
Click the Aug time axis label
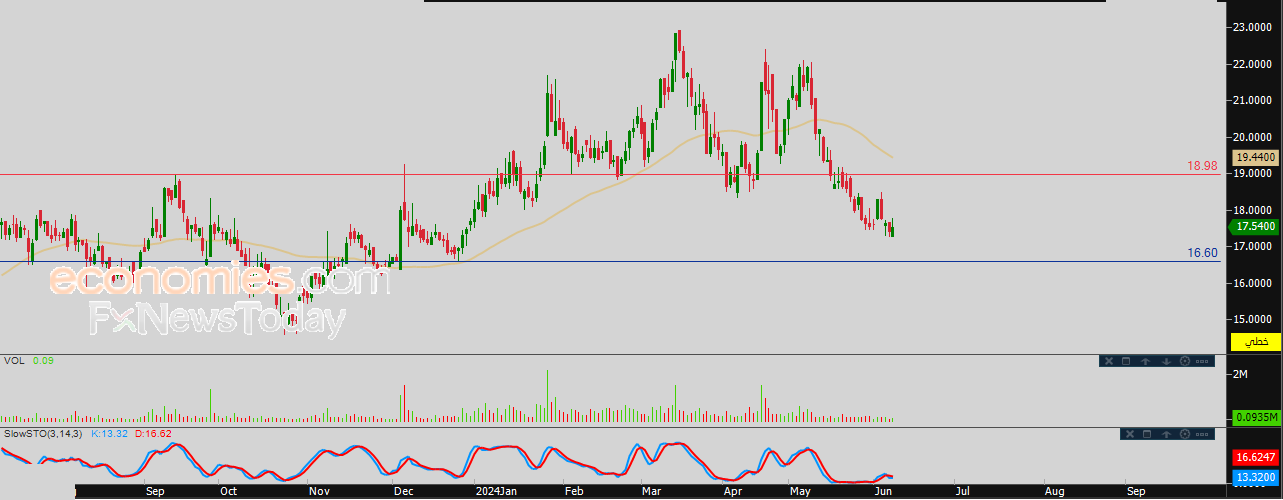point(1054,492)
